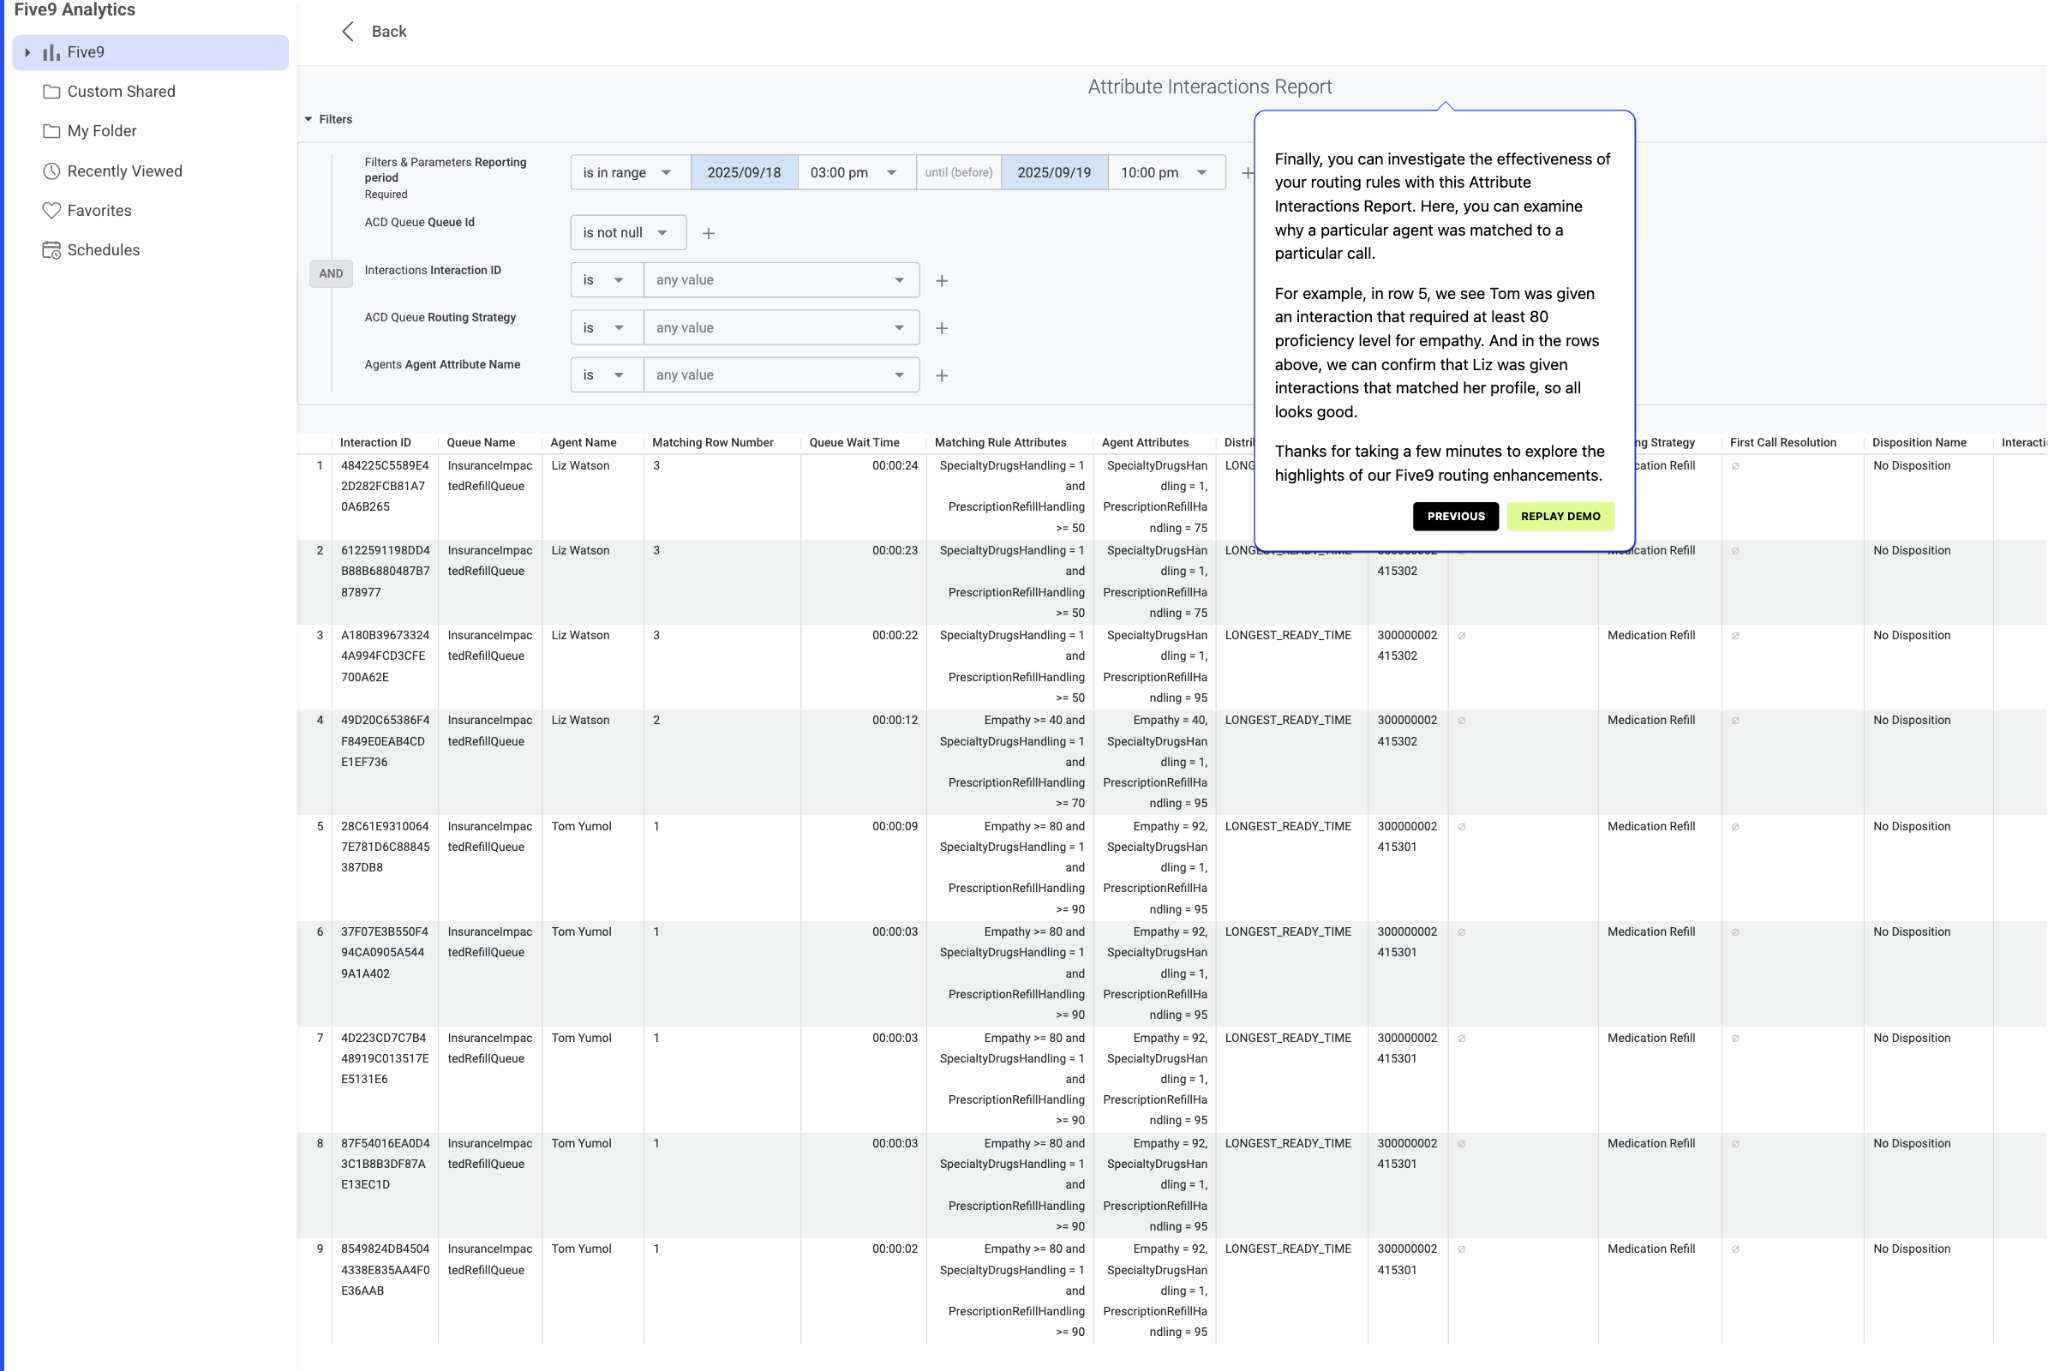This screenshot has width=2048, height=1371.
Task: Open Favorites heart item
Action: 99,210
